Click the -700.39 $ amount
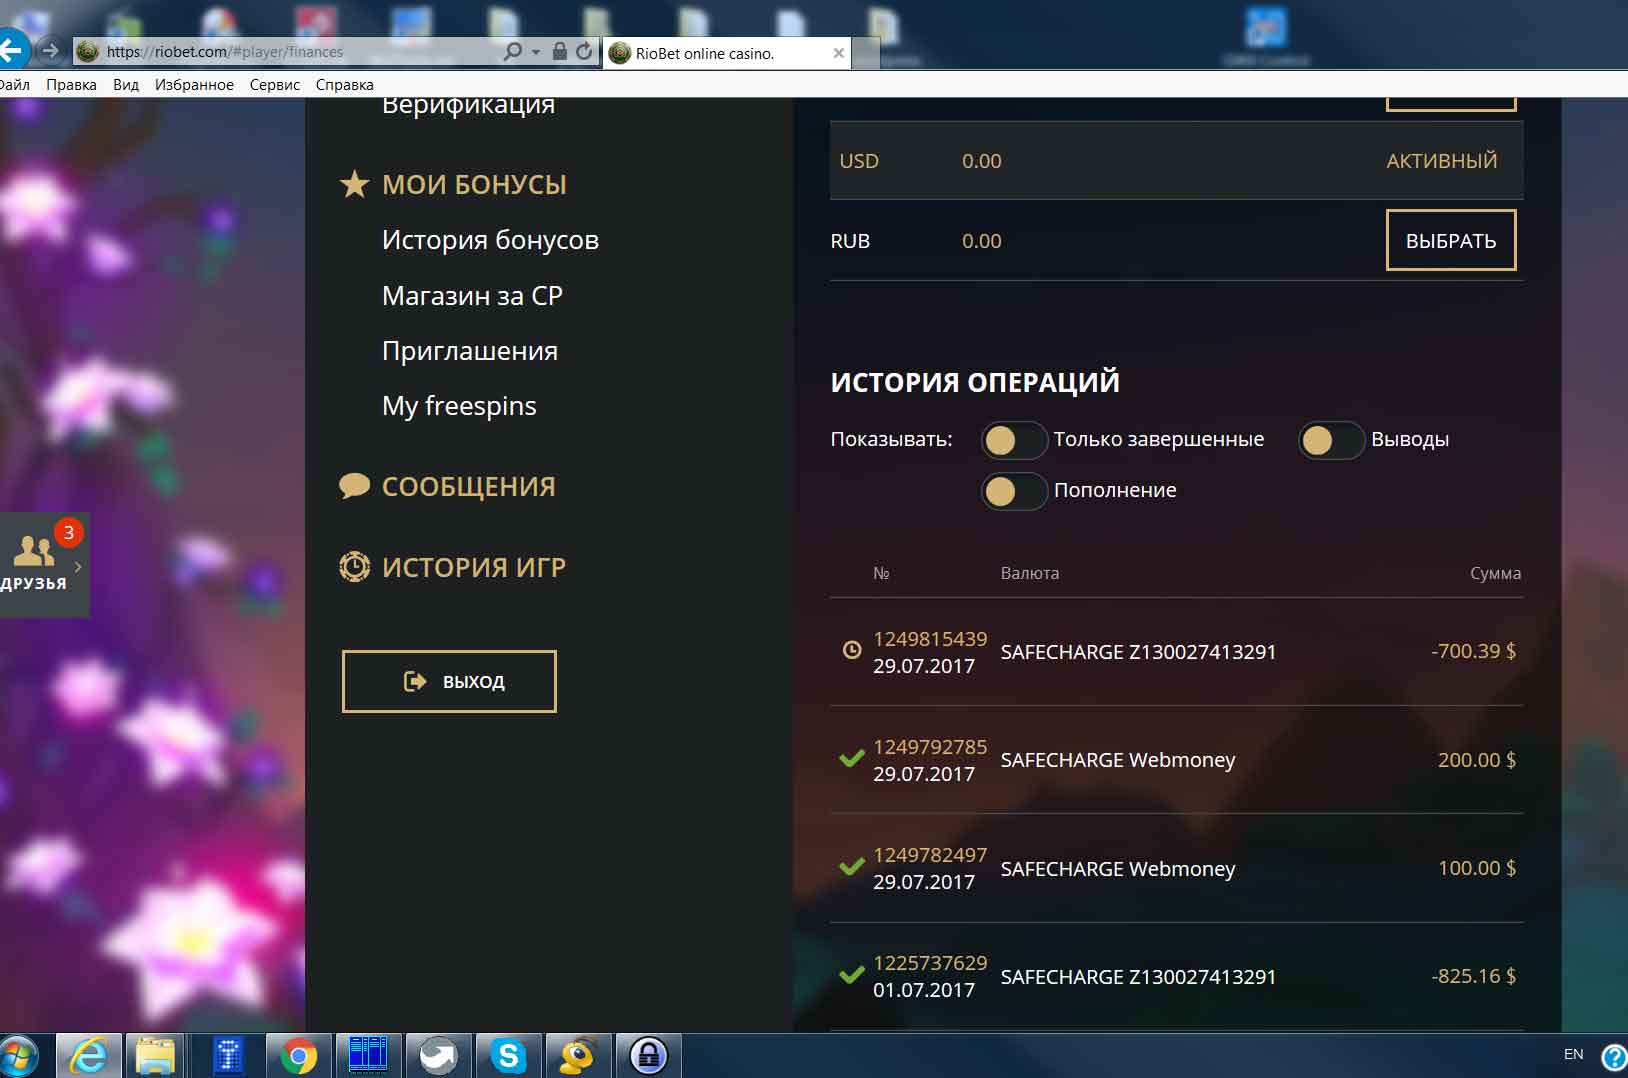 1473,651
